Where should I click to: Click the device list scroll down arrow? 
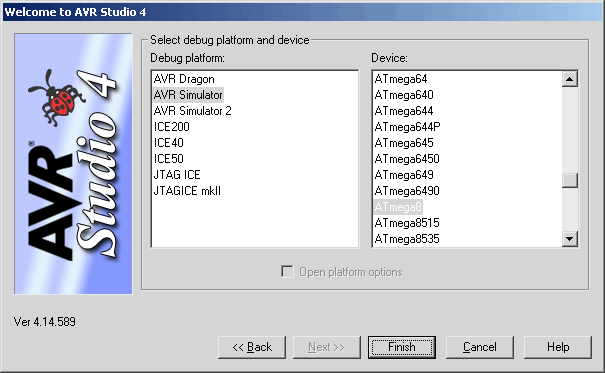click(570, 239)
